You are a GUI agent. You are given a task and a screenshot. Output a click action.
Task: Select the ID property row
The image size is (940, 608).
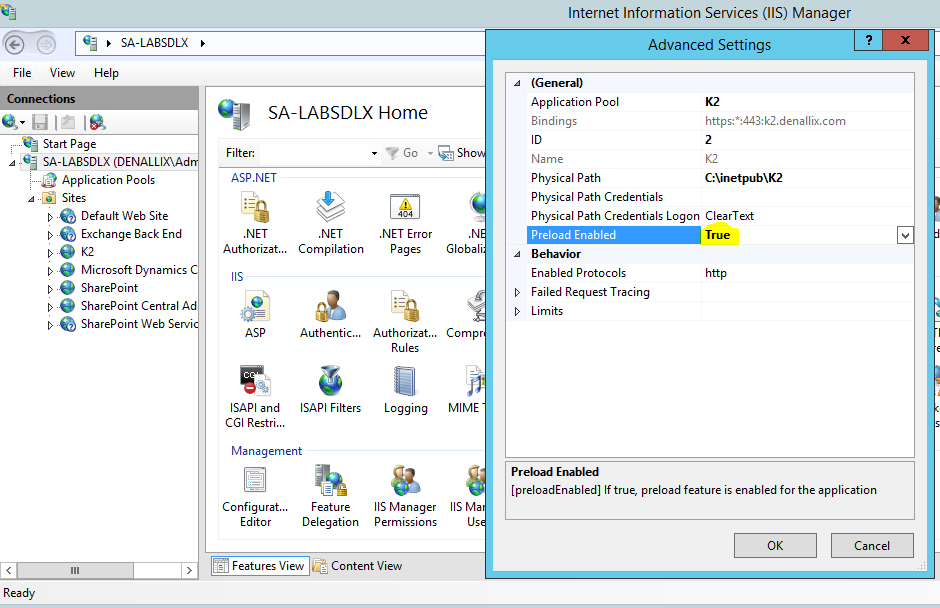coord(721,140)
